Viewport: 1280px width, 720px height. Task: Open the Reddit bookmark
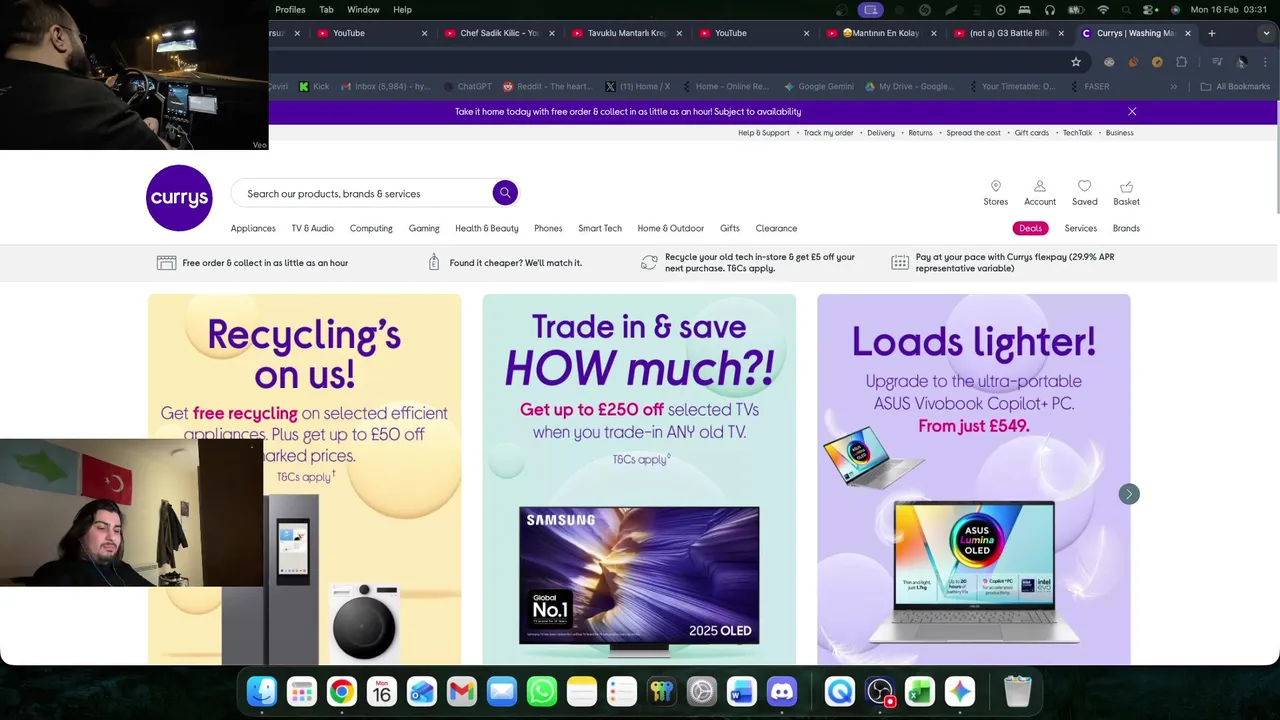pyautogui.click(x=548, y=87)
